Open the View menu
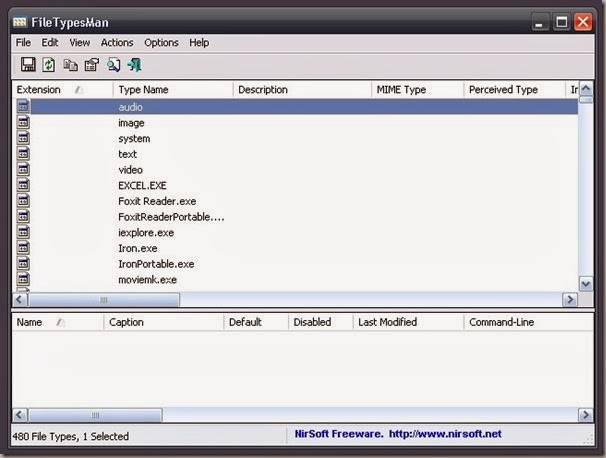The image size is (606, 458). 80,43
